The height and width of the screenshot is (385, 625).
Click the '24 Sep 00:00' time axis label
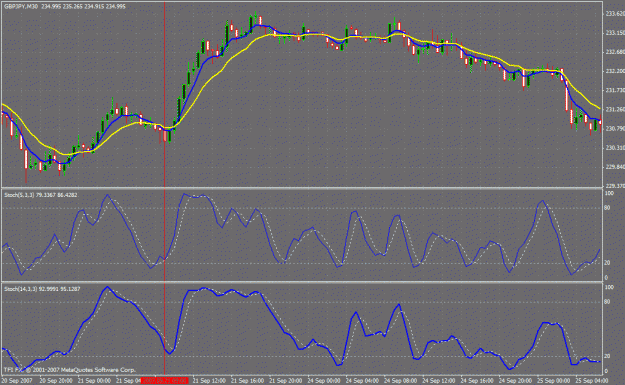click(324, 381)
